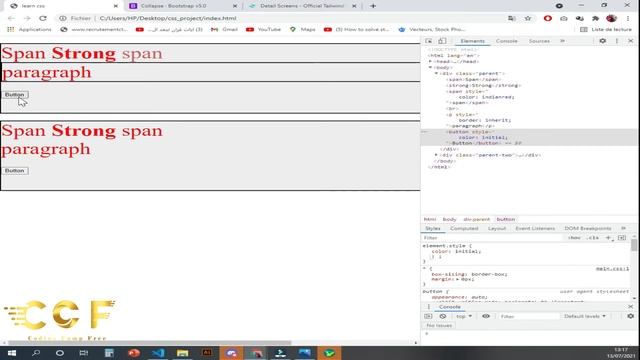Open the translate page icon in address bar

pos(512,18)
